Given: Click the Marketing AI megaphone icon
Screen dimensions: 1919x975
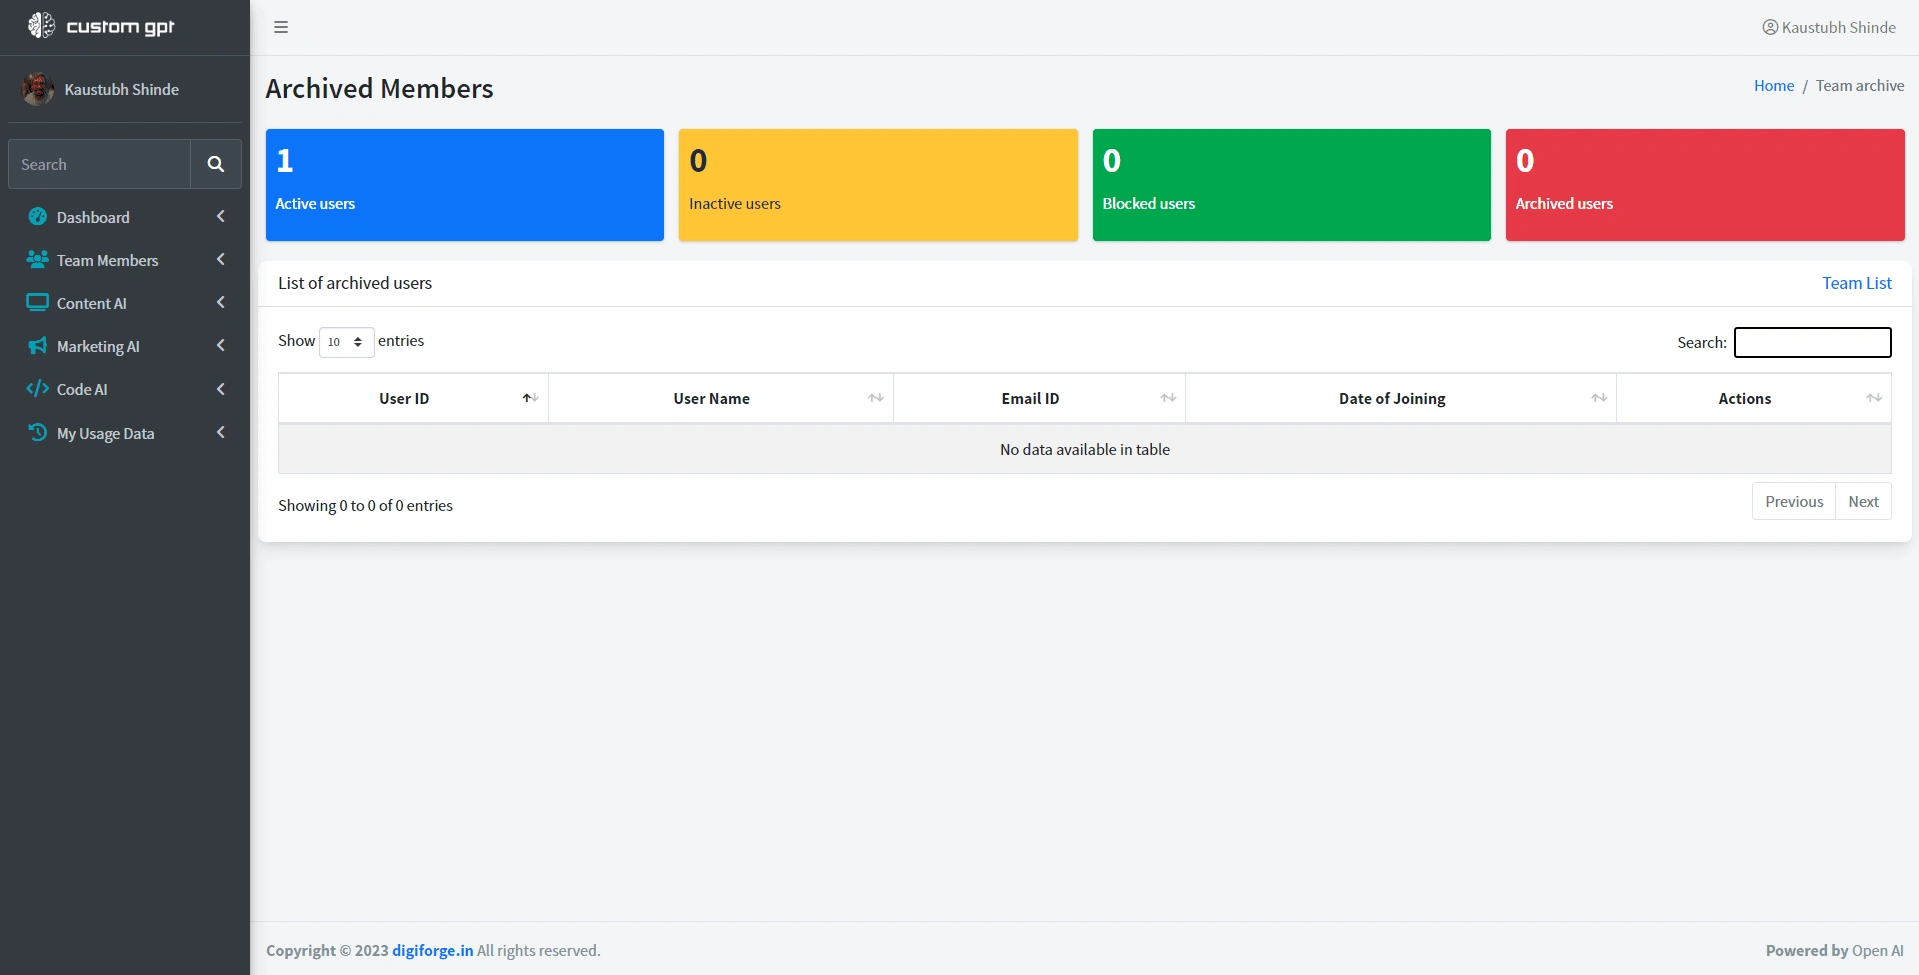Looking at the screenshot, I should tap(38, 346).
